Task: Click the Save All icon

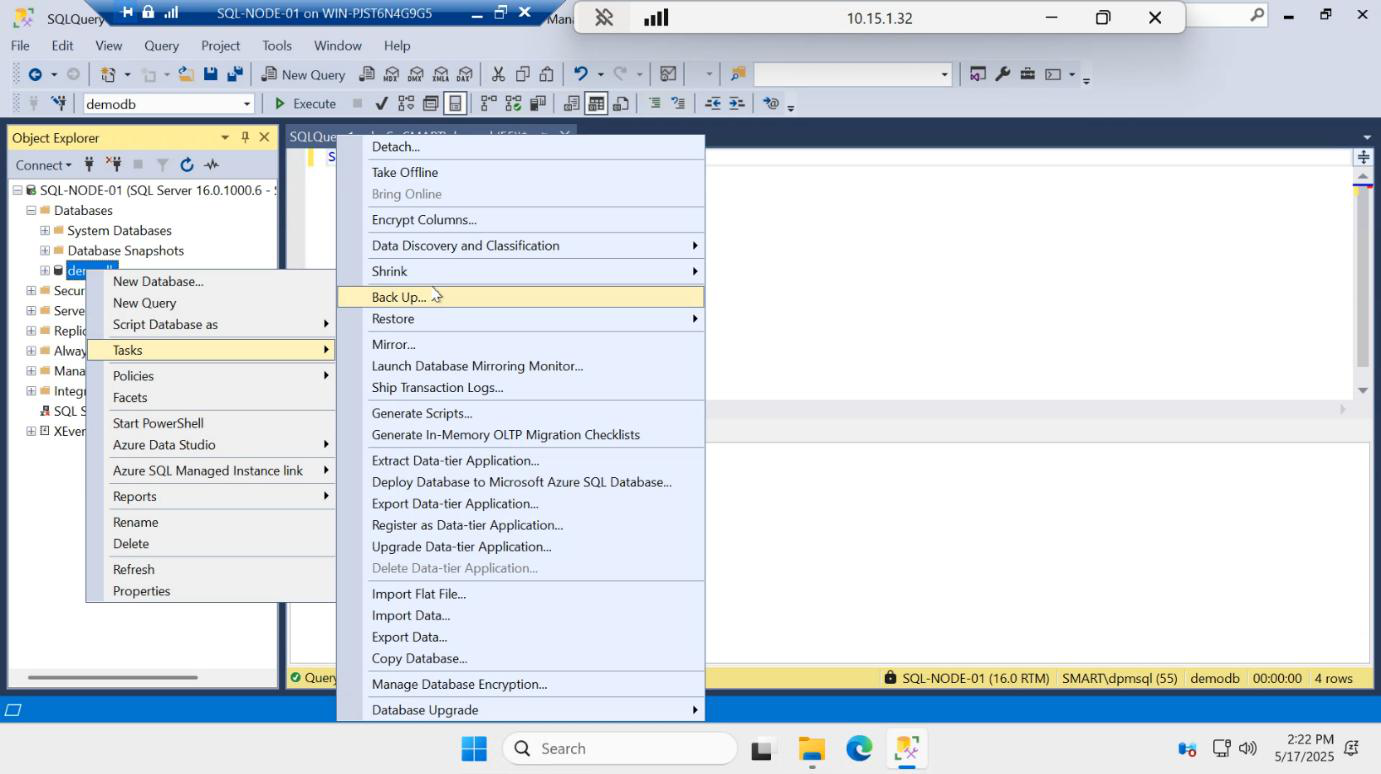Action: tap(235, 74)
